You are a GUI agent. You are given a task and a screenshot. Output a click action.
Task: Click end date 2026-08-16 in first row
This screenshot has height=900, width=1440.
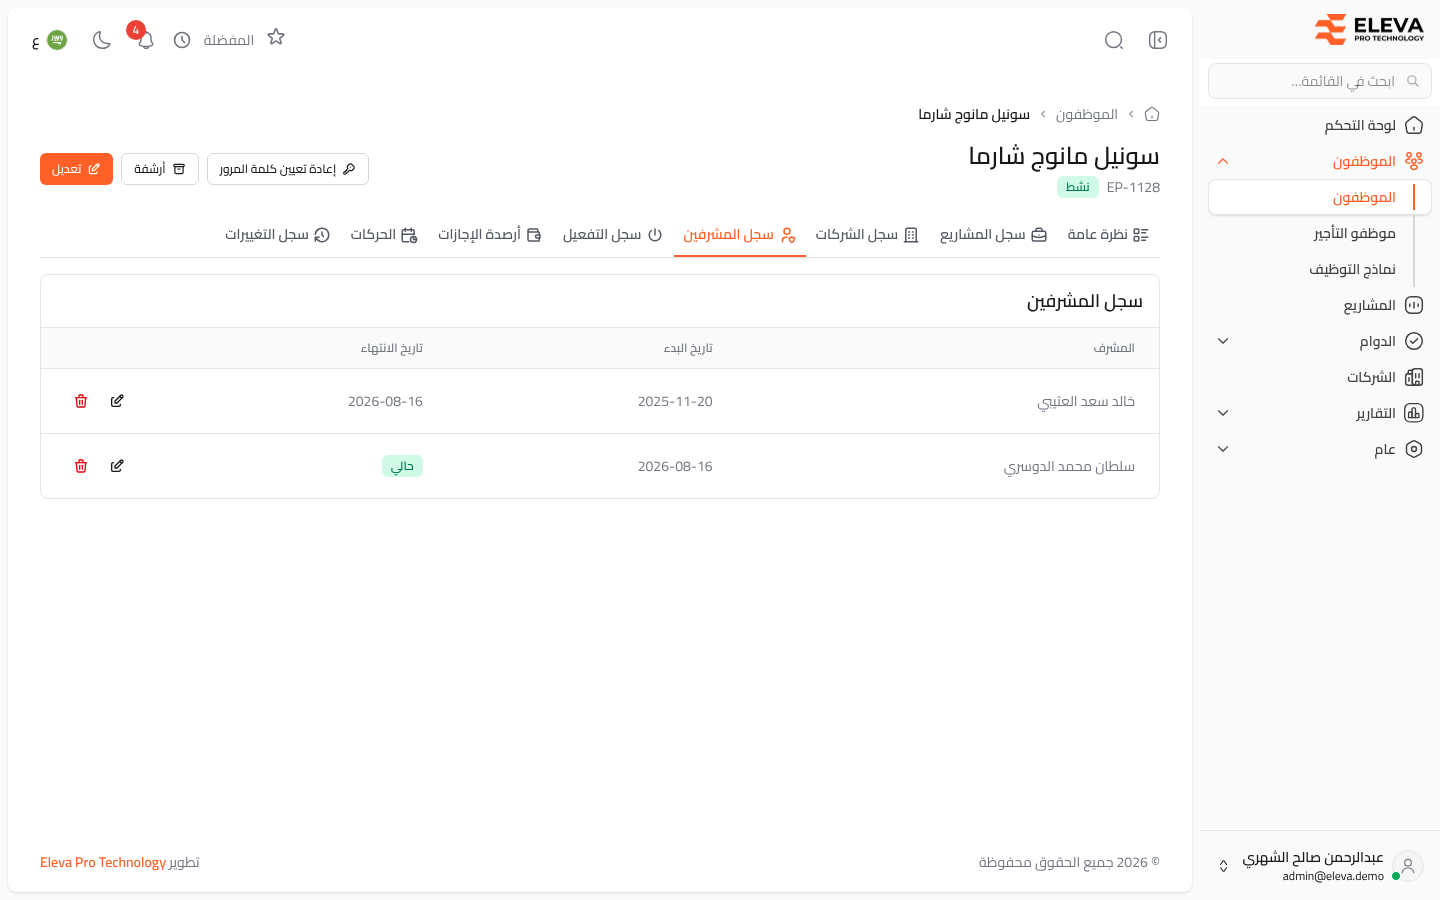click(385, 401)
